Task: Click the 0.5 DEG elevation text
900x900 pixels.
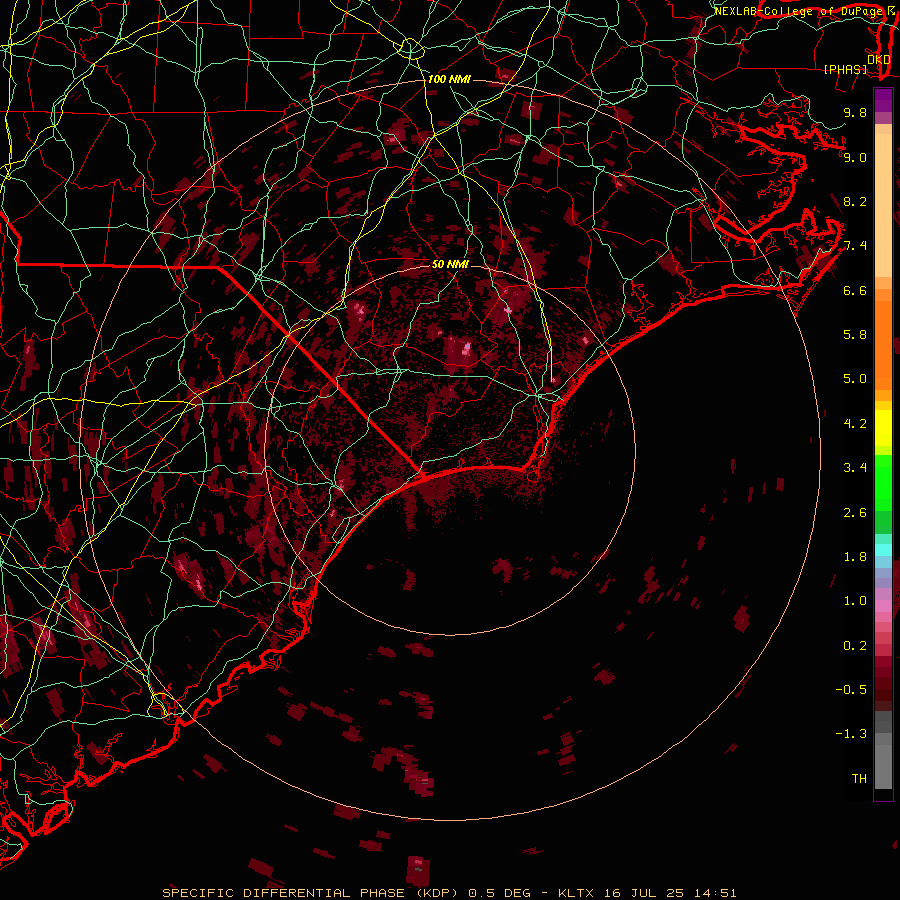Action: point(498,893)
